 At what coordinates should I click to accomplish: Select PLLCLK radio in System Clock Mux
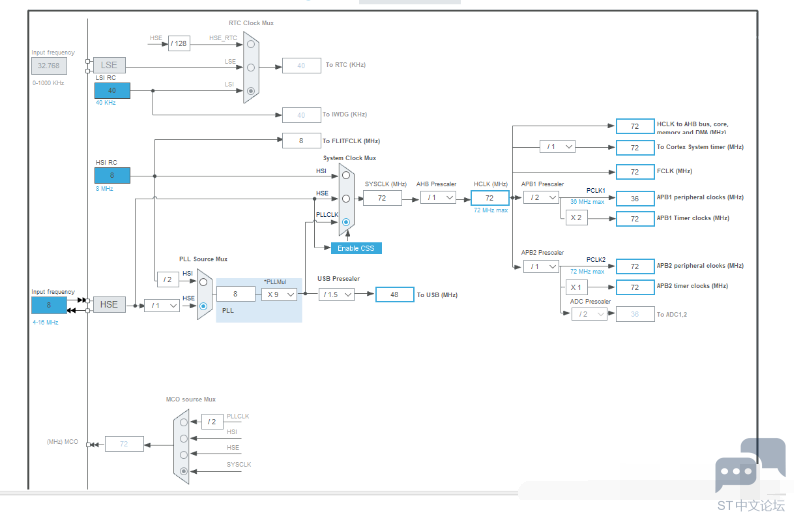(x=346, y=222)
